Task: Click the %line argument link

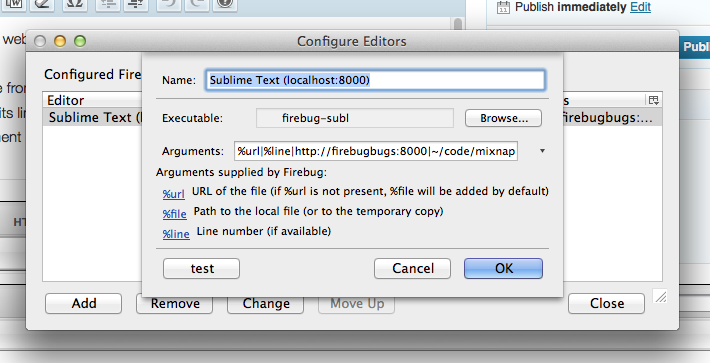Action: 176,234
